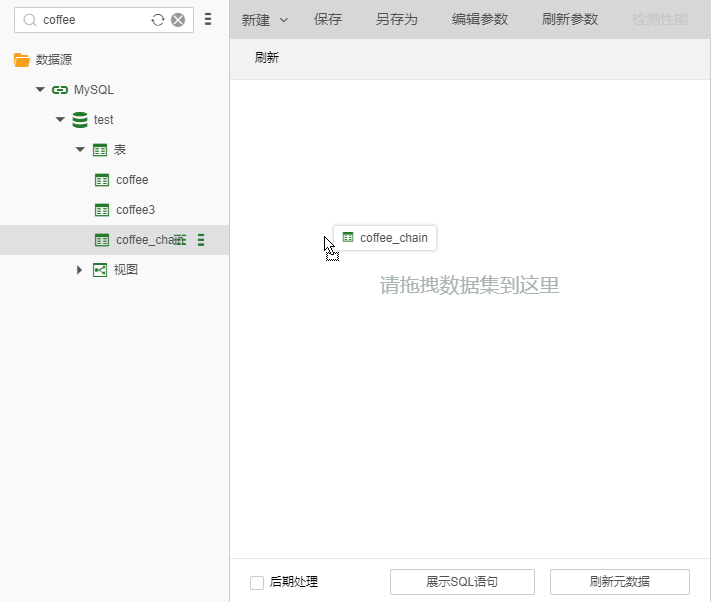Choose 另存为 from the toolbar
Image resolution: width=711 pixels, height=602 pixels.
396,20
